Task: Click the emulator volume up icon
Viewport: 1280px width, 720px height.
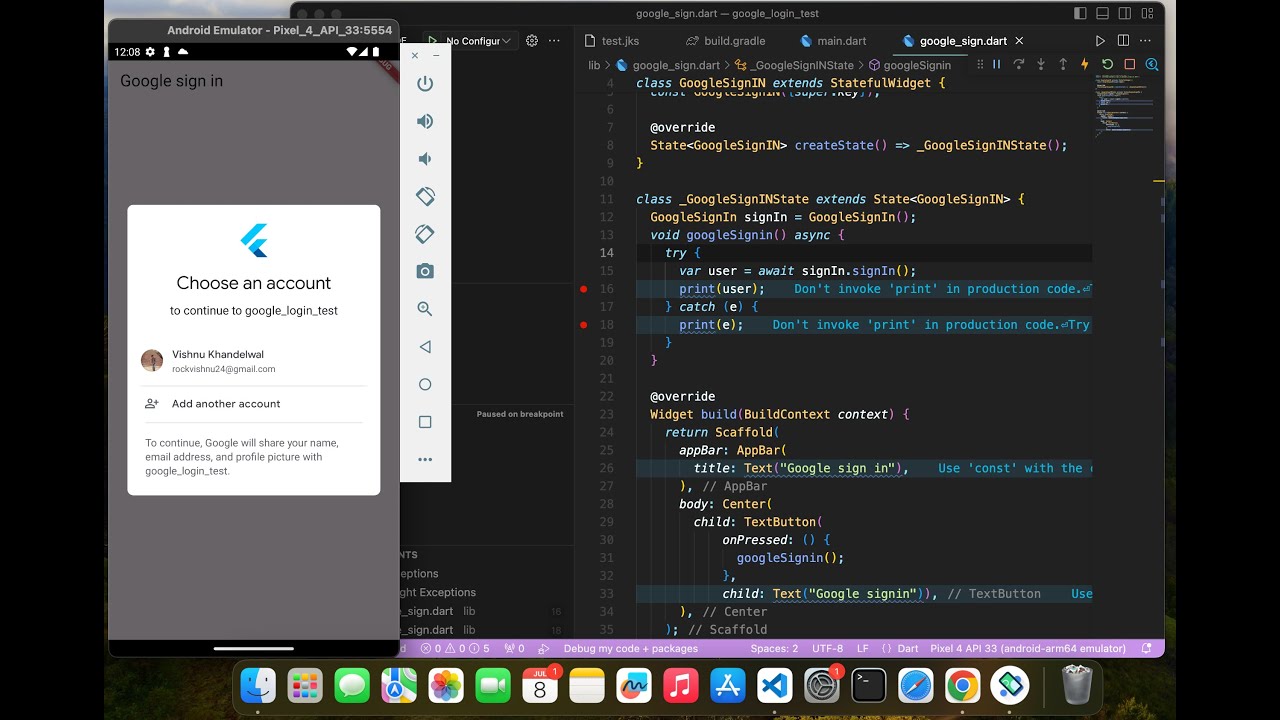Action: [425, 121]
